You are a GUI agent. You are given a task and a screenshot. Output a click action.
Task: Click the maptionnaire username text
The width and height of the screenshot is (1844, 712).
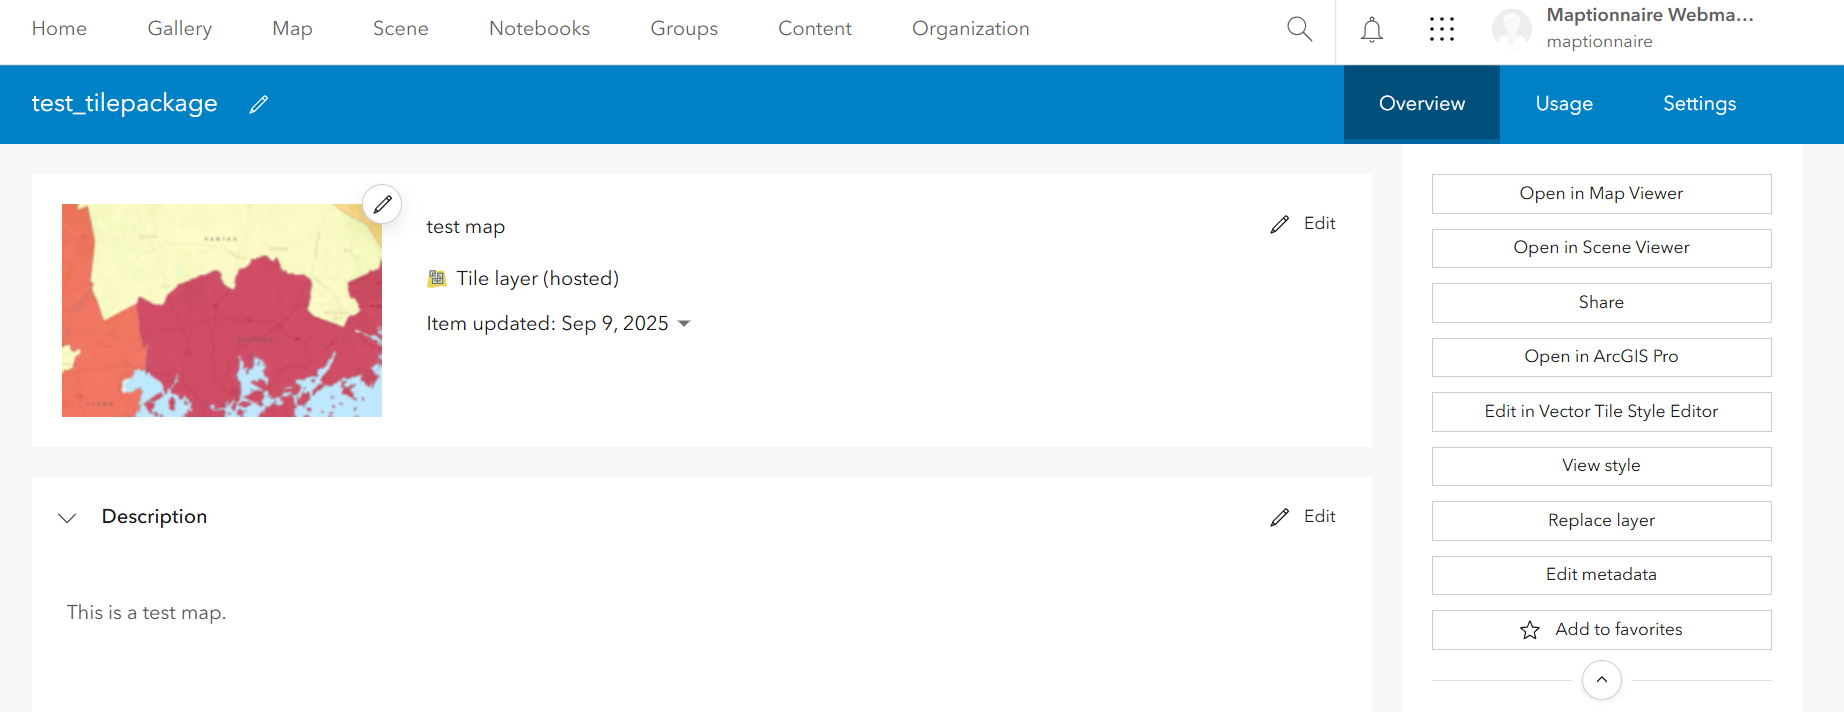pos(1599,42)
